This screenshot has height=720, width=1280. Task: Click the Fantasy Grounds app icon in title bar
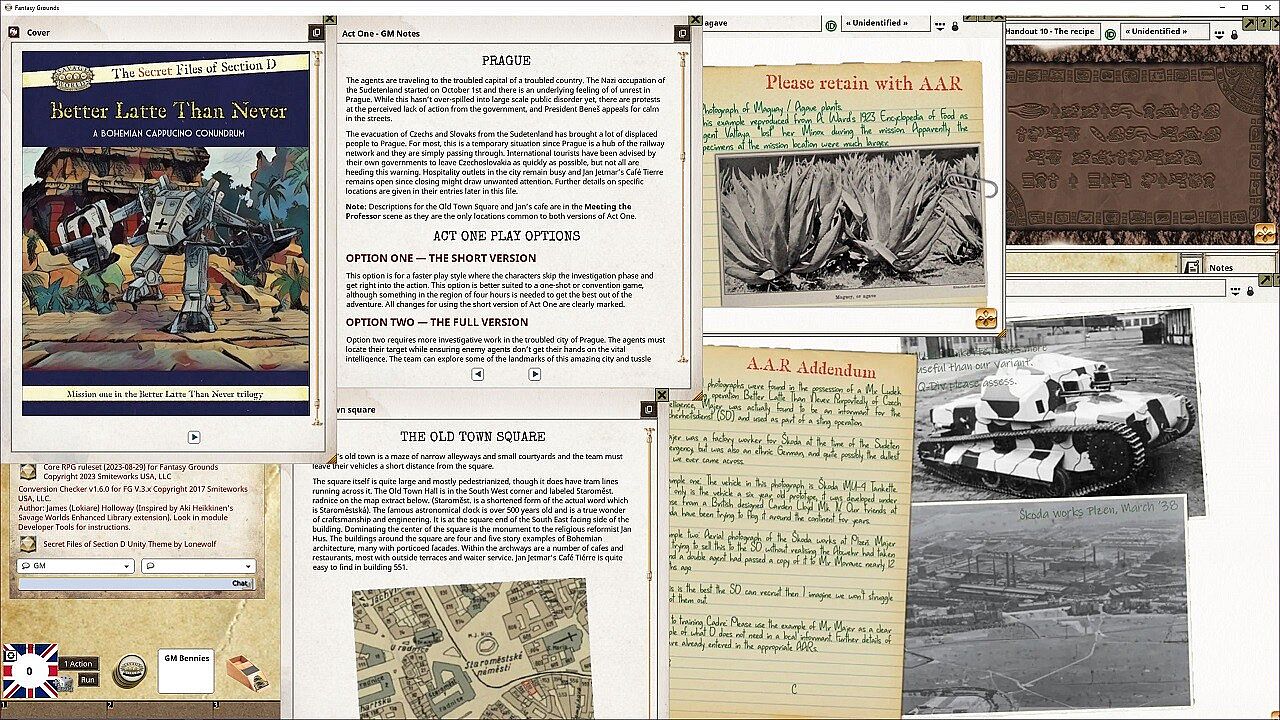tap(8, 7)
